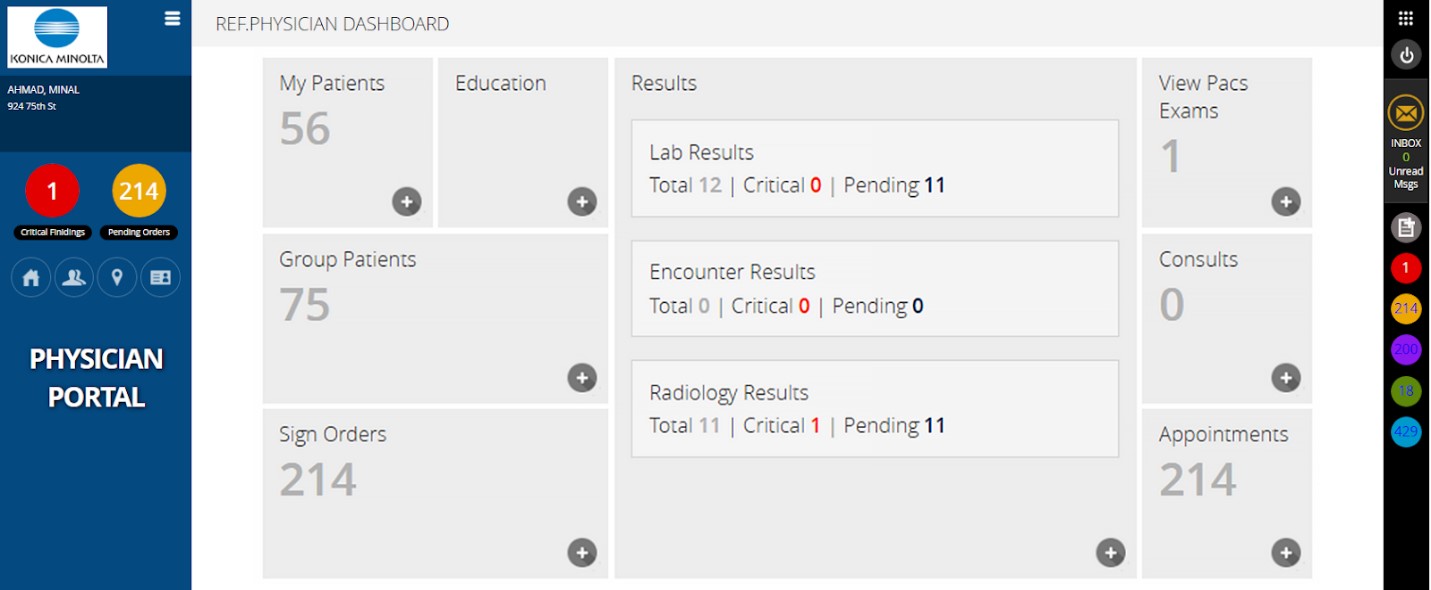
Task: Click the Home icon in the sidebar
Action: click(x=31, y=278)
